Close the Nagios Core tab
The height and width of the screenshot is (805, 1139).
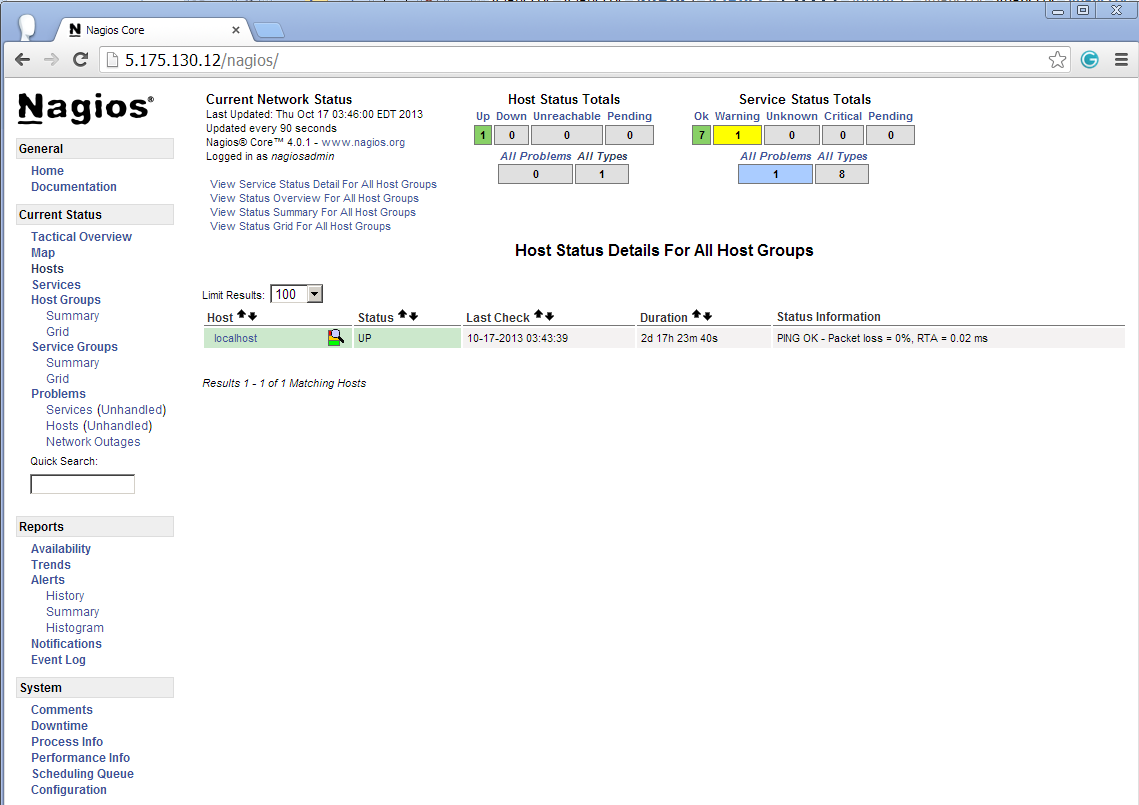coord(235,30)
